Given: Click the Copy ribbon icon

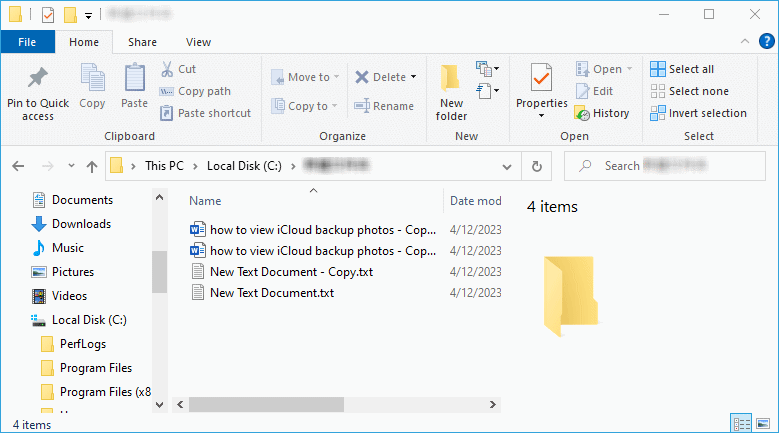Looking at the screenshot, I should [x=92, y=78].
